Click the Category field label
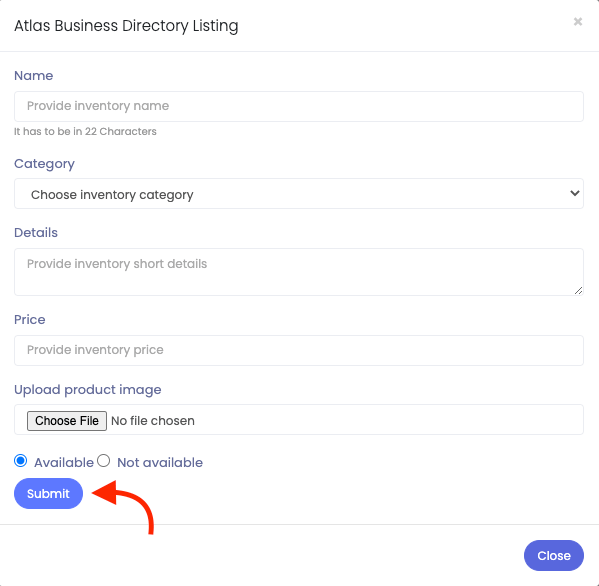Screen dimensions: 599x586 coord(44,164)
